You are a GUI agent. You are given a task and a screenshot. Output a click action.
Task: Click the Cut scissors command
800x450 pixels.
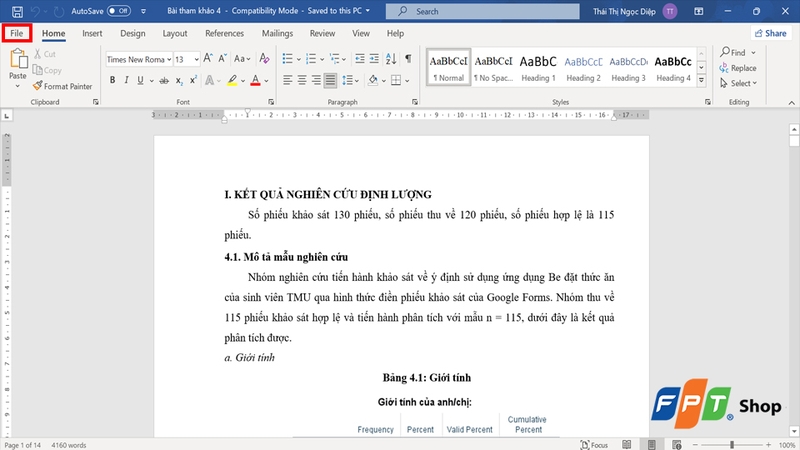click(44, 54)
